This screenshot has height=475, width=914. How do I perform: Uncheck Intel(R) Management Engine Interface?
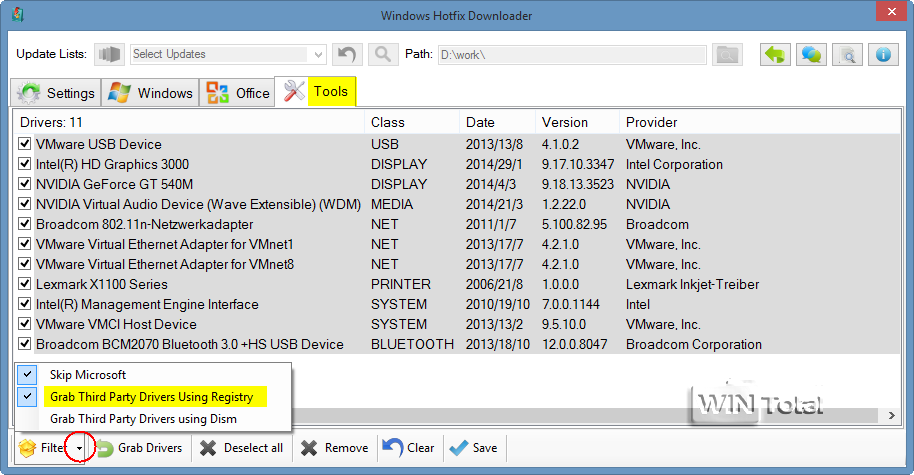tap(24, 304)
